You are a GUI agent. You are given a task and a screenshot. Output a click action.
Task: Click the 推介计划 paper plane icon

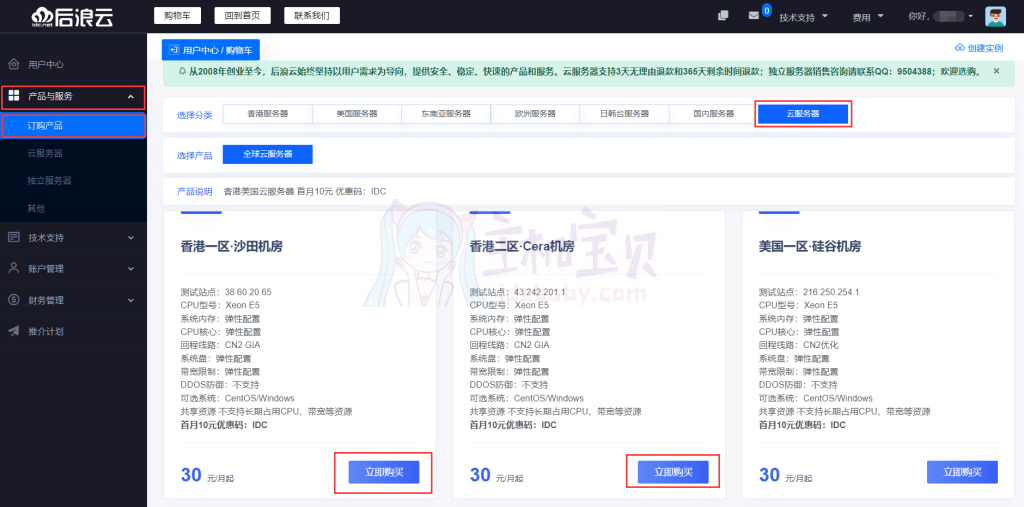click(14, 331)
